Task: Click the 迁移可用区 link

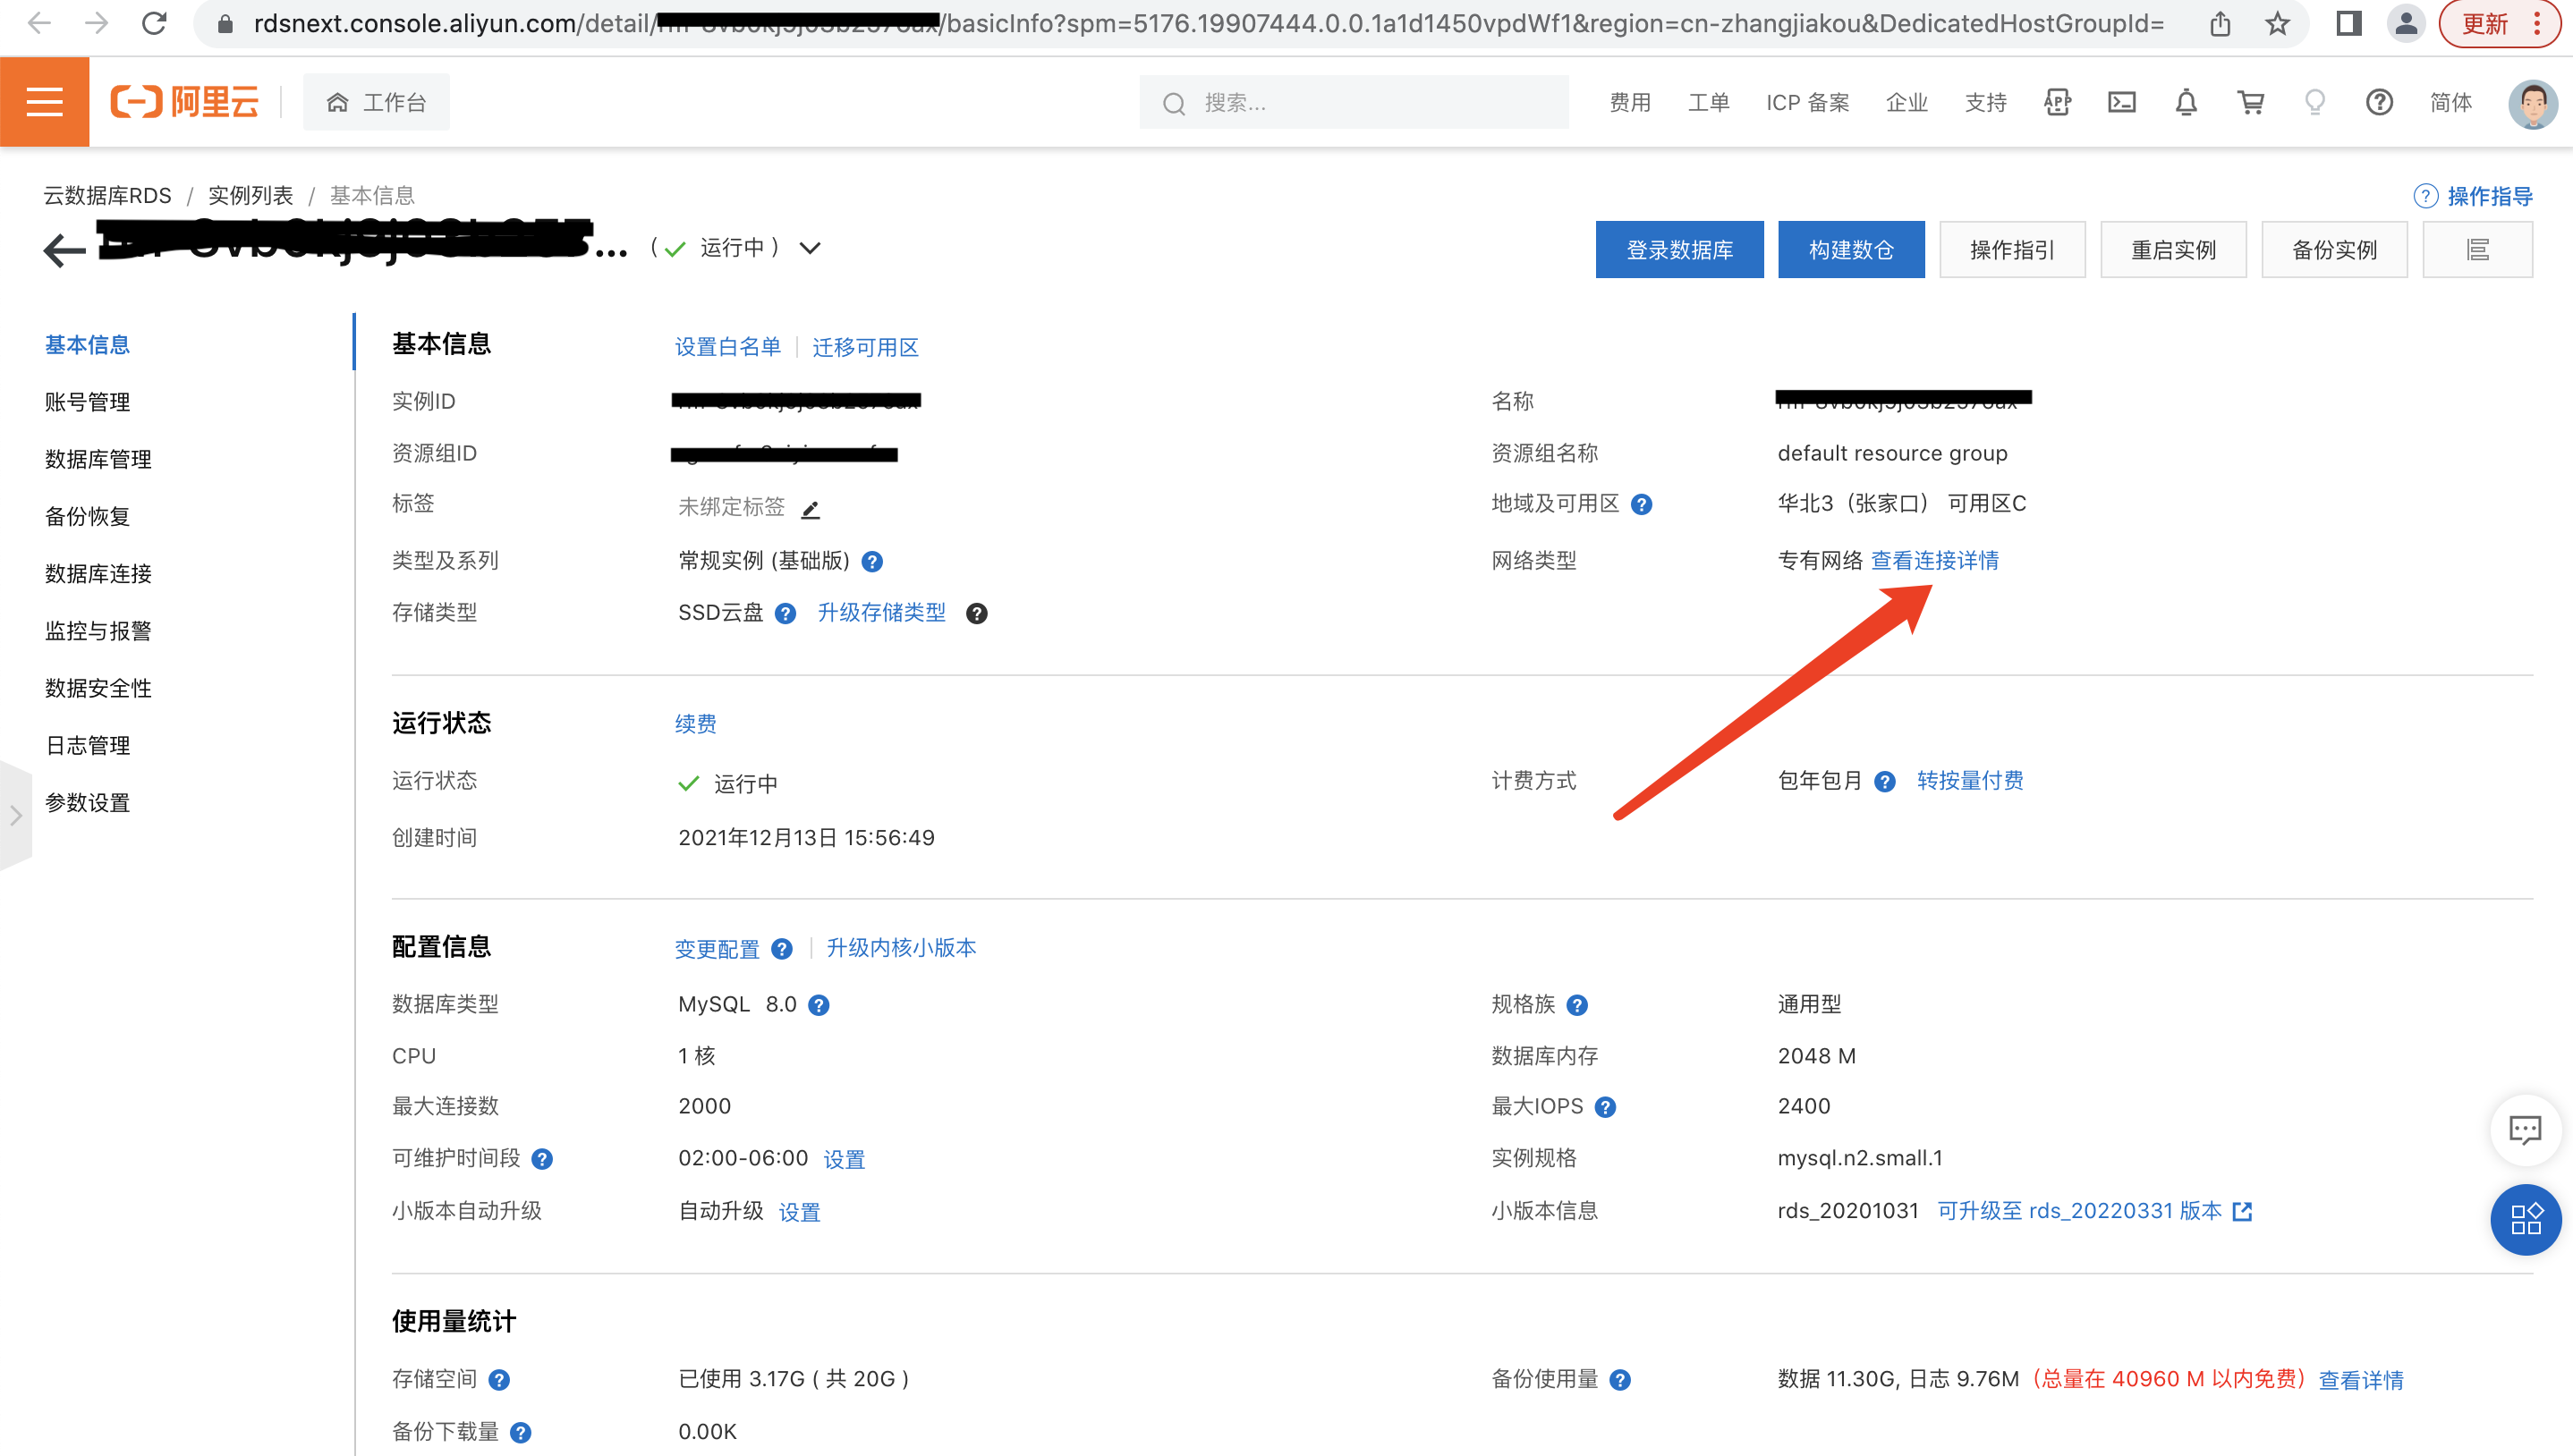Action: (x=865, y=346)
